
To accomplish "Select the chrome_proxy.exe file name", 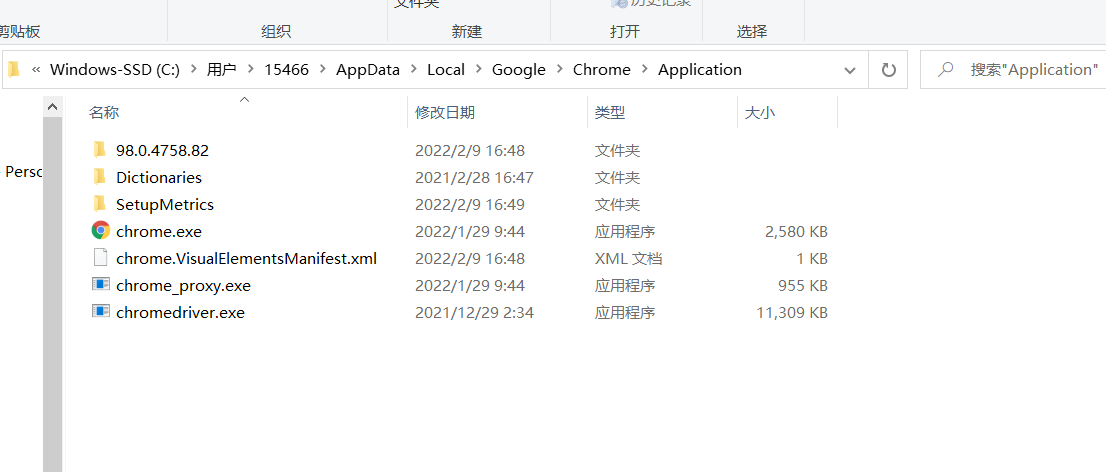I will [183, 286].
